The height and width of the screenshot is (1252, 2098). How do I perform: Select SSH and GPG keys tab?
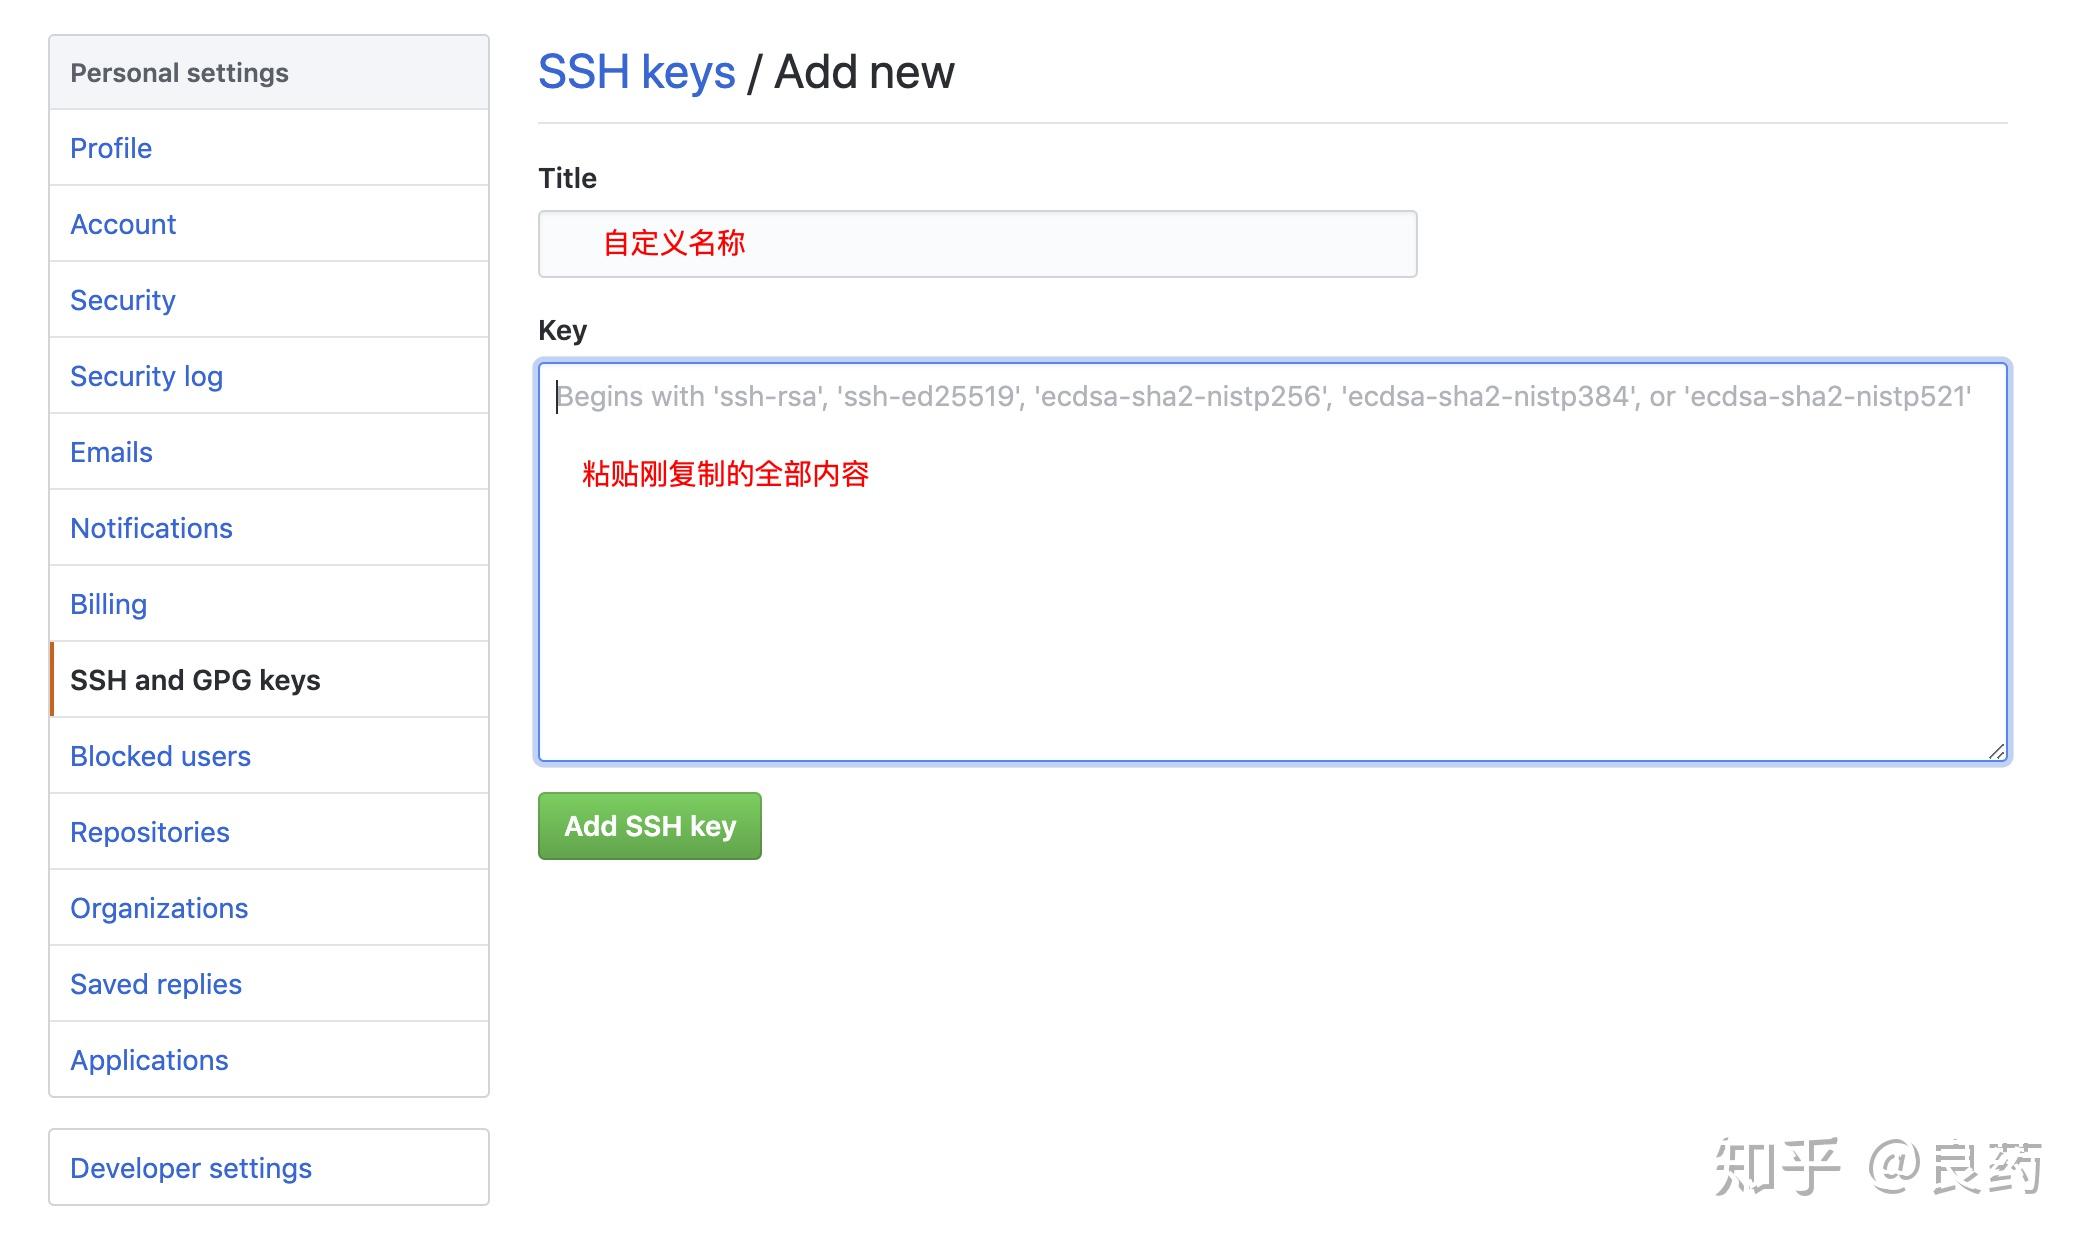click(195, 680)
